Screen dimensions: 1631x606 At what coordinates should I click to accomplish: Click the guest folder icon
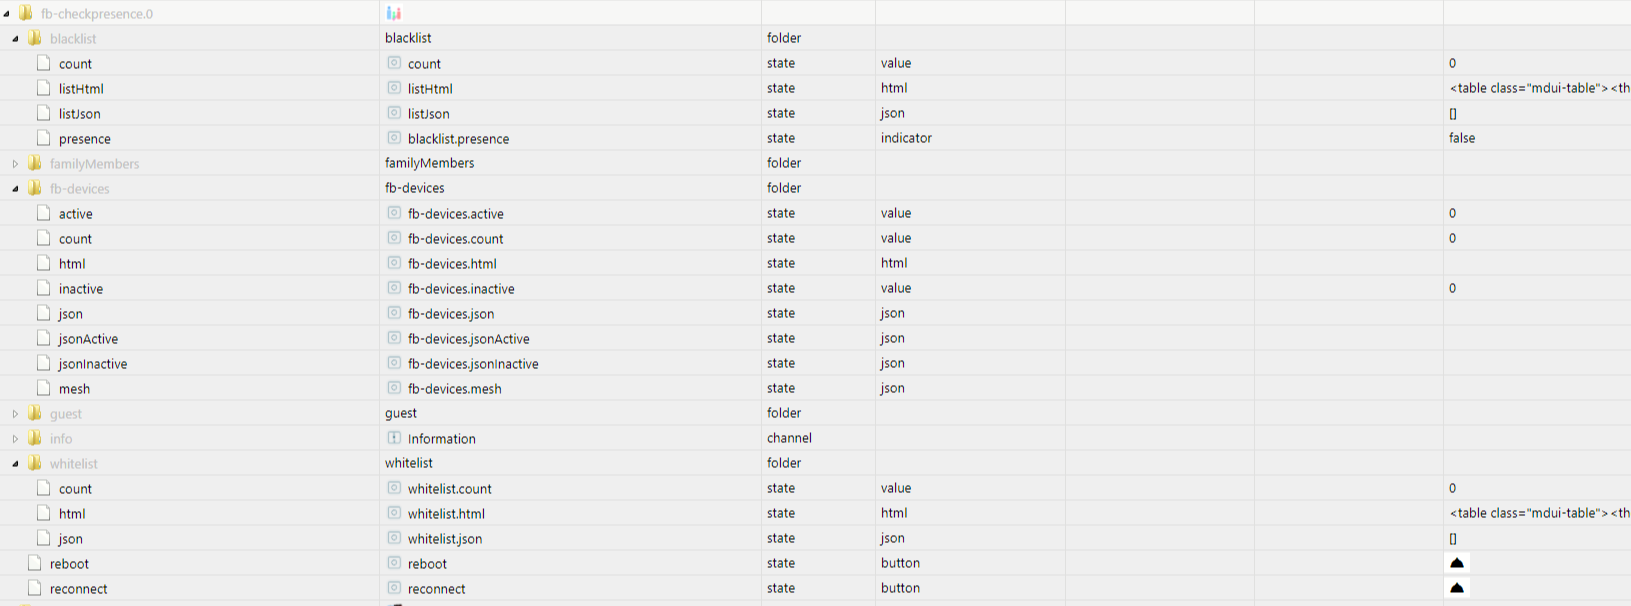(35, 413)
